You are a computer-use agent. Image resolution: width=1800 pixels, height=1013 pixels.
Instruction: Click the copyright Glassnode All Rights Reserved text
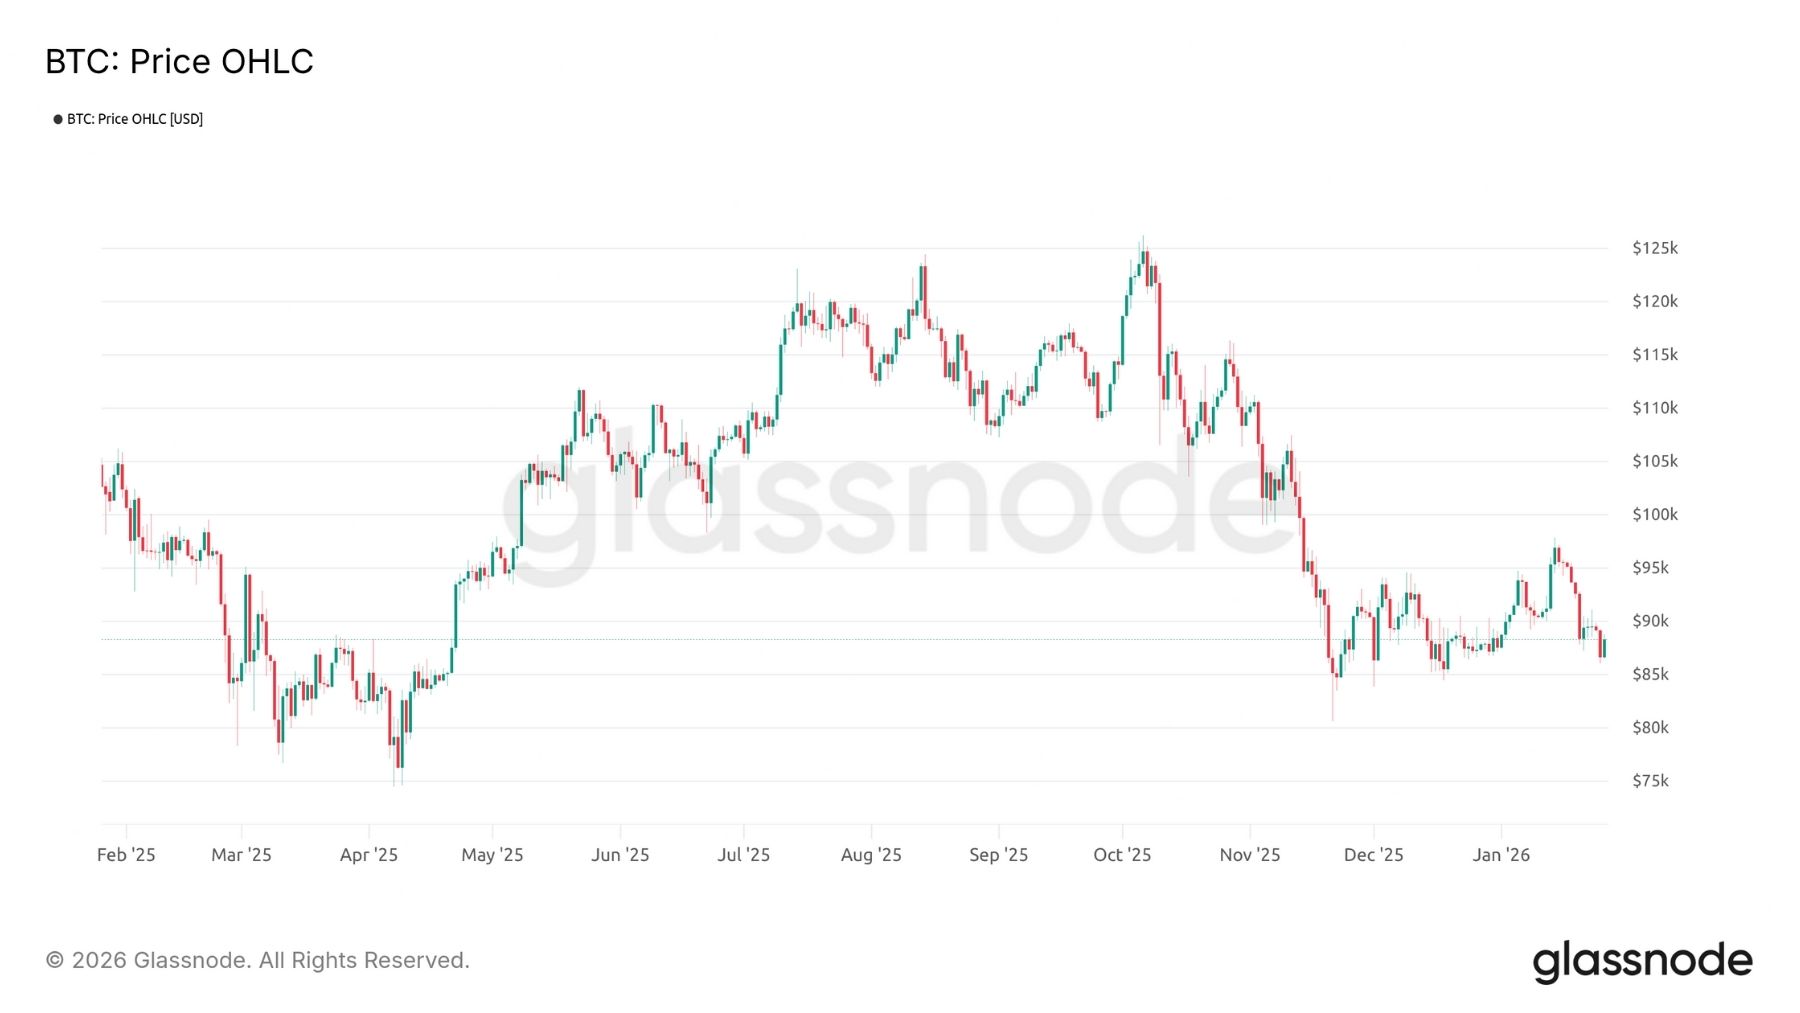(x=258, y=960)
